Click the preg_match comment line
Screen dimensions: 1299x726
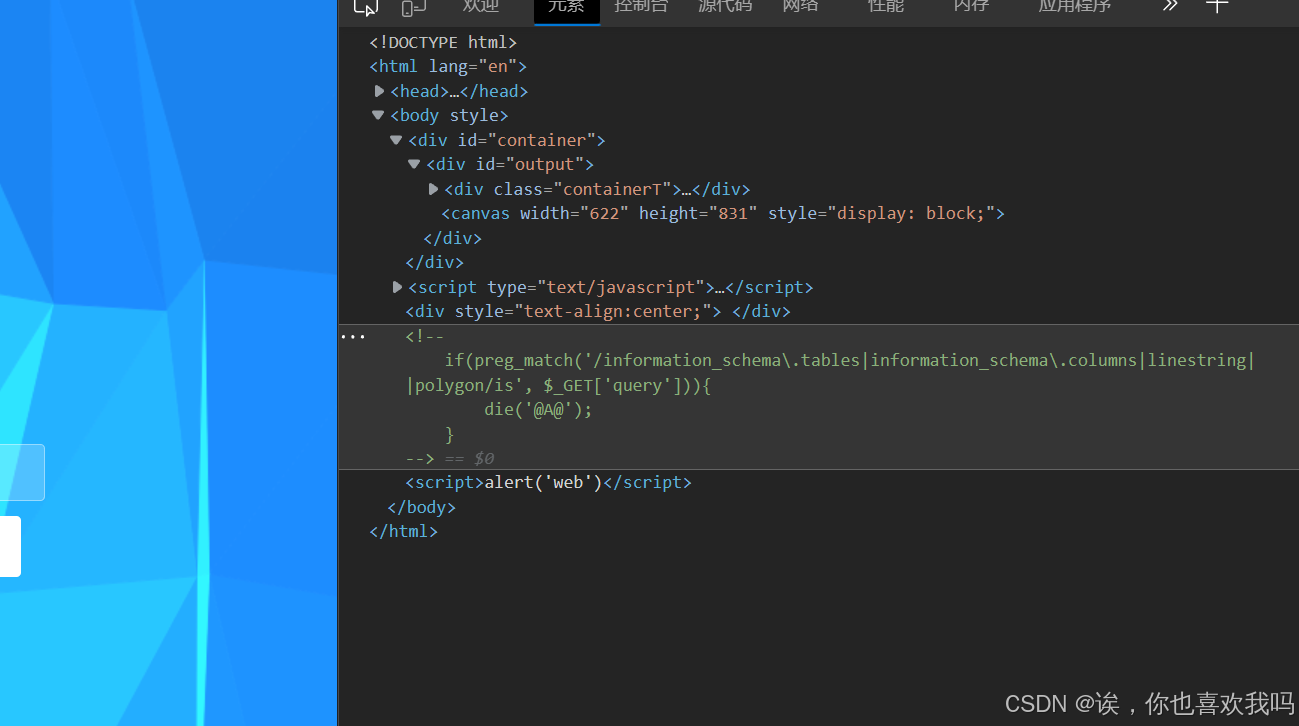pyautogui.click(x=849, y=360)
